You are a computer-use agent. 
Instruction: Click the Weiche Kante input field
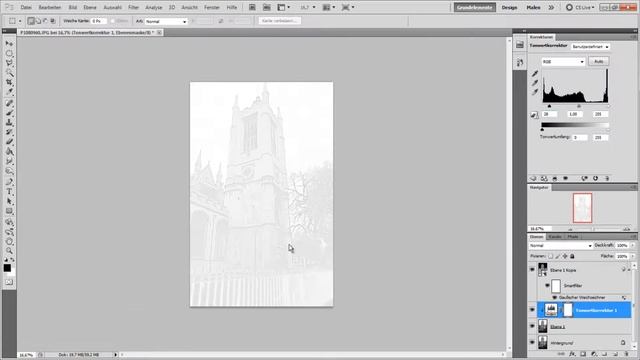point(98,21)
